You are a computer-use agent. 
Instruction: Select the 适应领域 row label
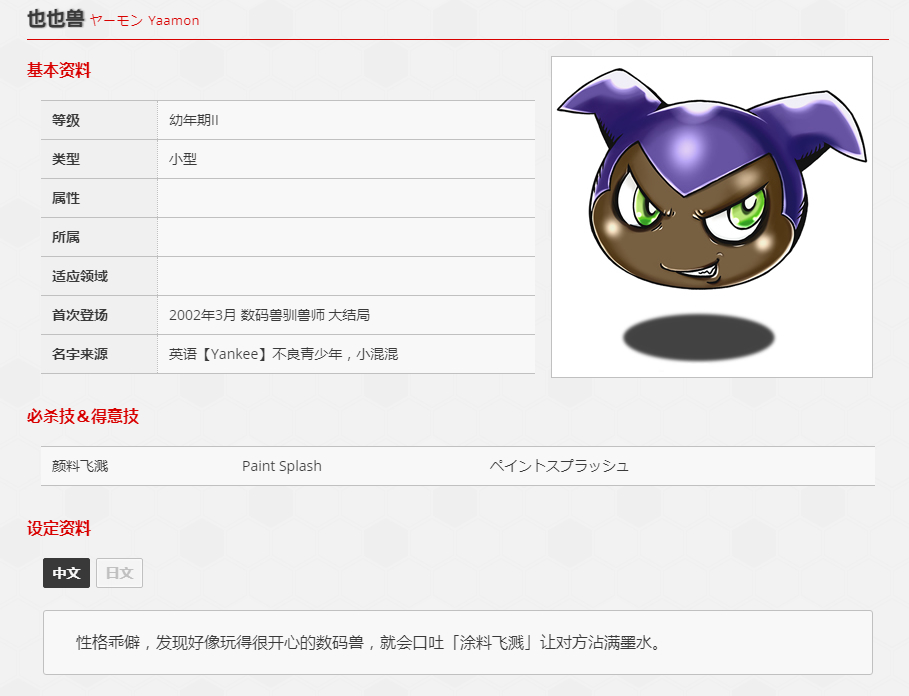(x=80, y=276)
